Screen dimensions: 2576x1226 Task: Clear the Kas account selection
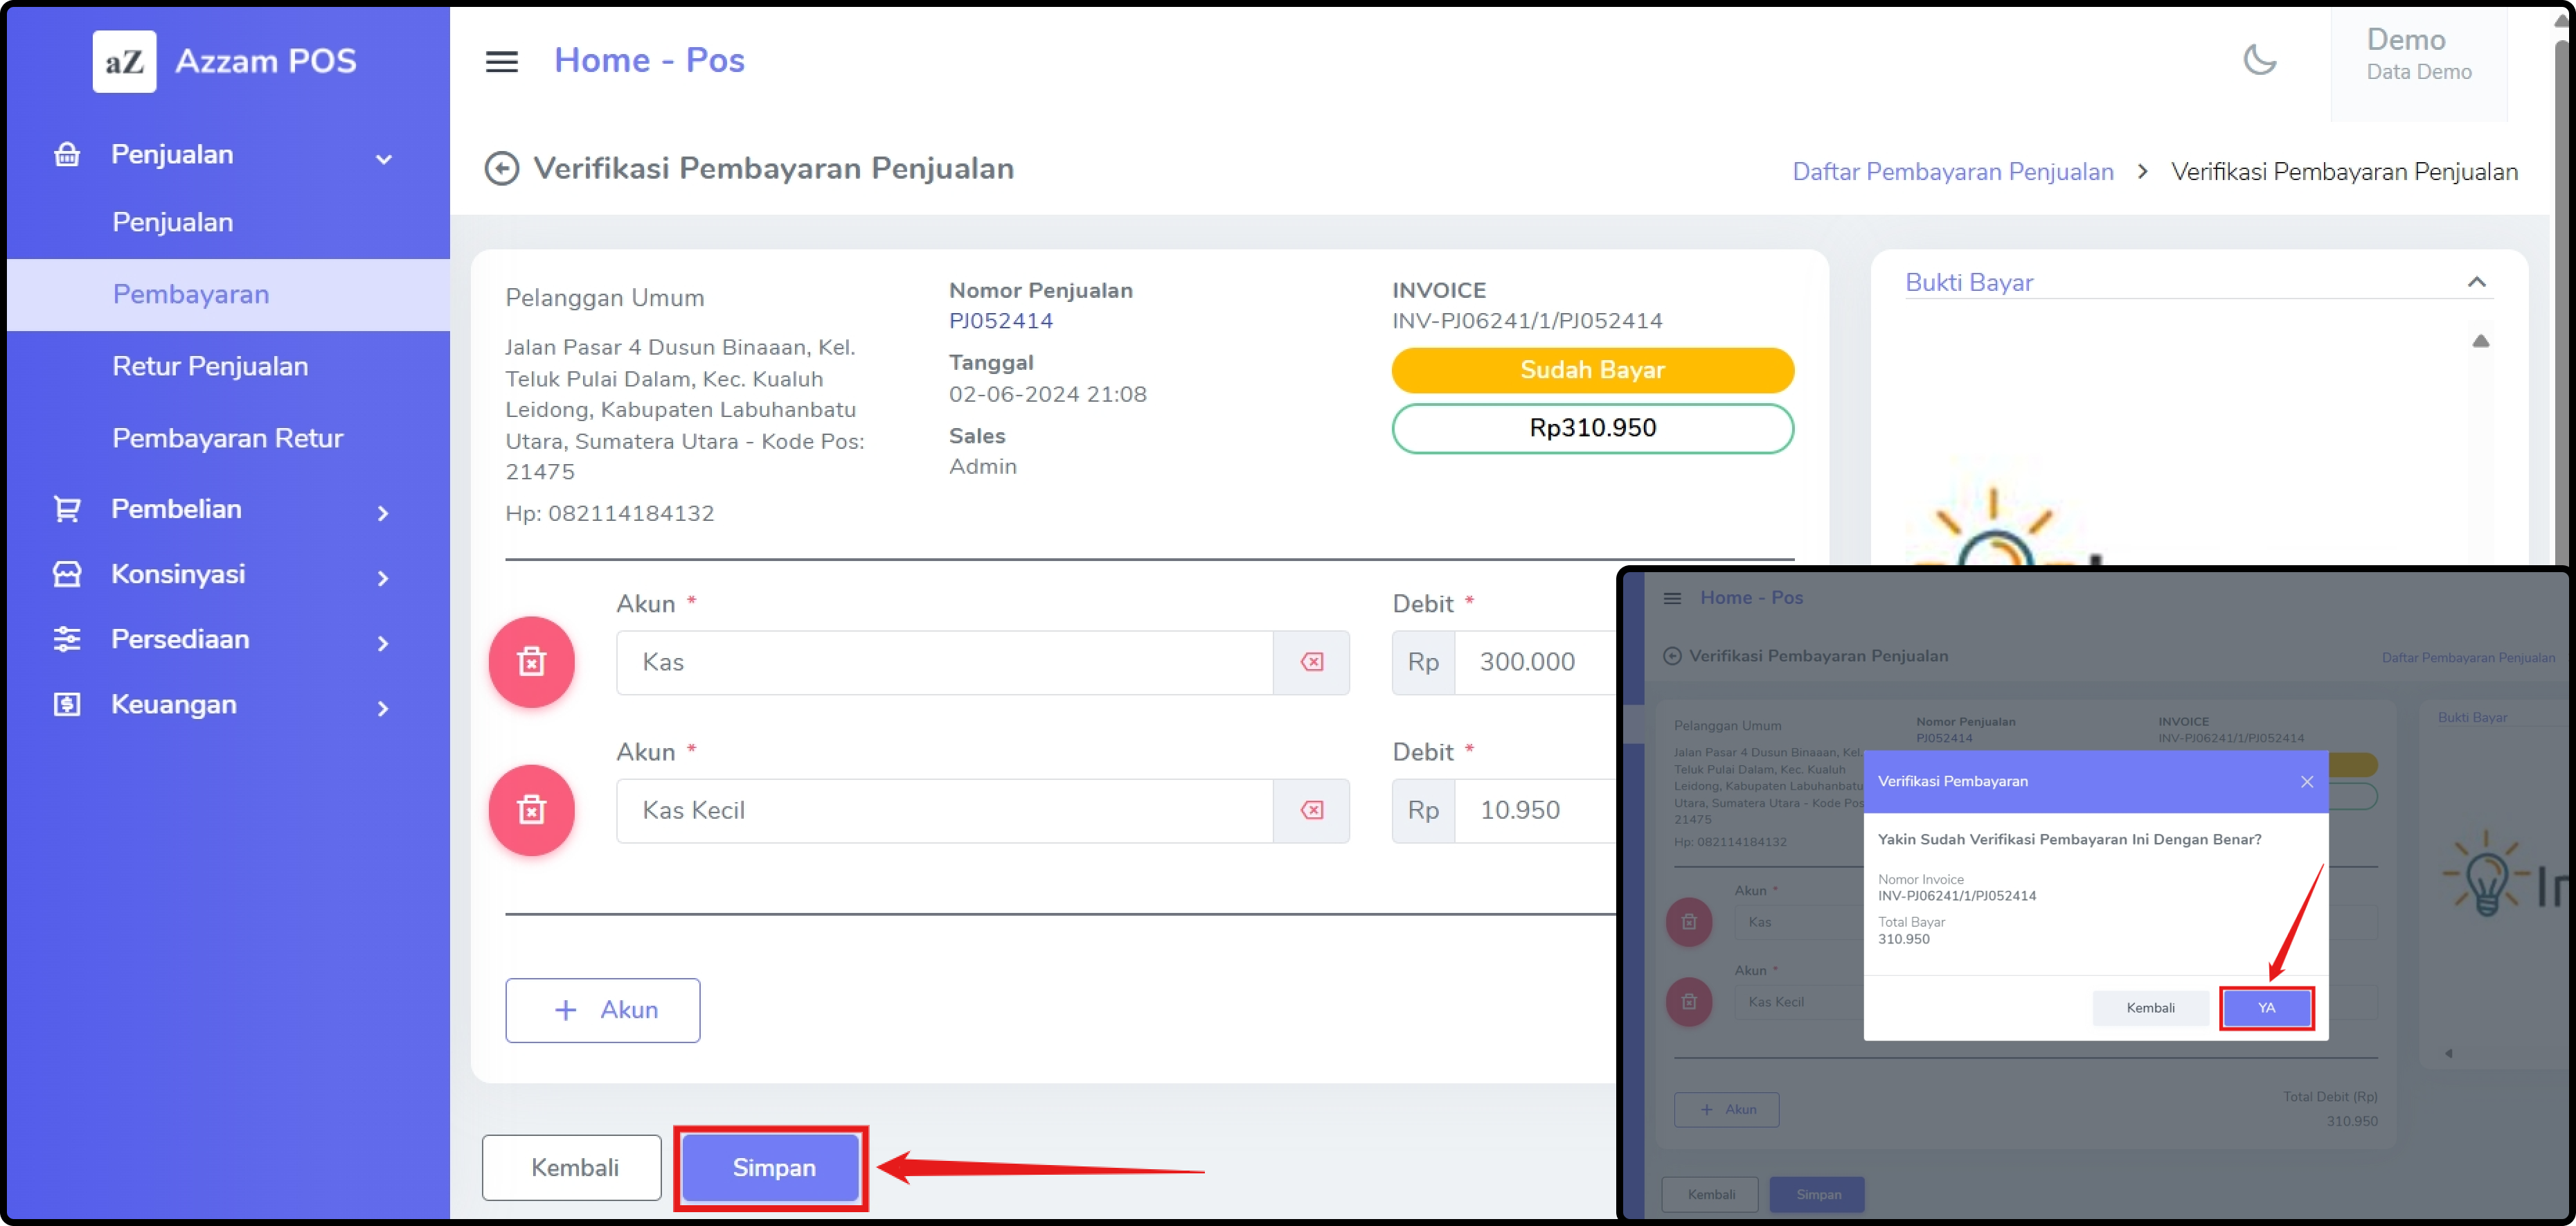(1311, 662)
